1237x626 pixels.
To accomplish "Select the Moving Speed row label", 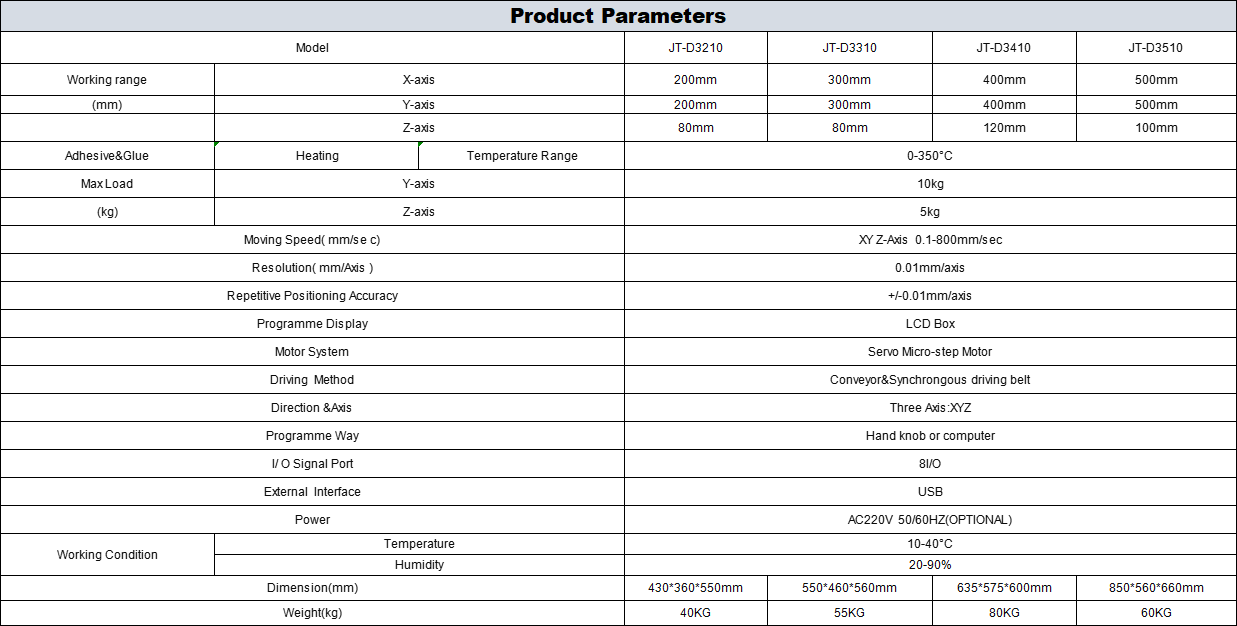I will click(312, 240).
